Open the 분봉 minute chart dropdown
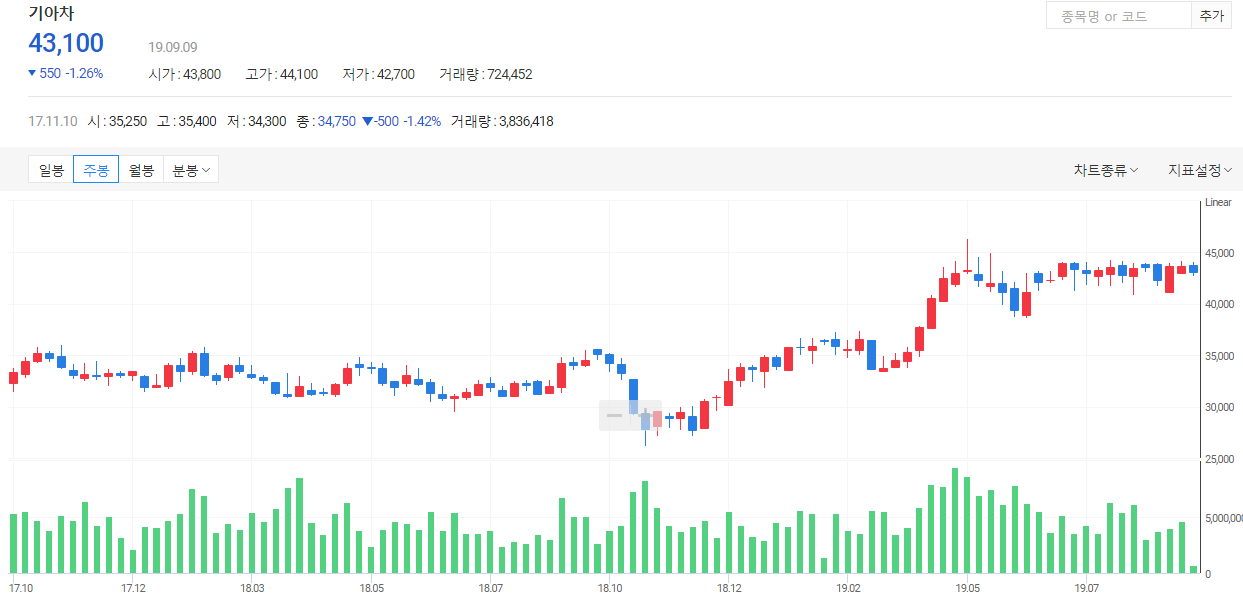This screenshot has width=1243, height=600. pyautogui.click(x=191, y=170)
